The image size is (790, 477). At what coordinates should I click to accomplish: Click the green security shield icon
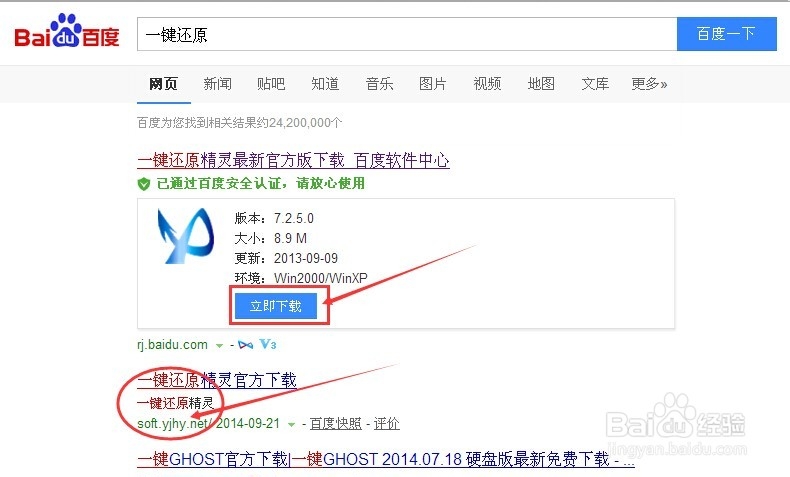pyautogui.click(x=144, y=184)
